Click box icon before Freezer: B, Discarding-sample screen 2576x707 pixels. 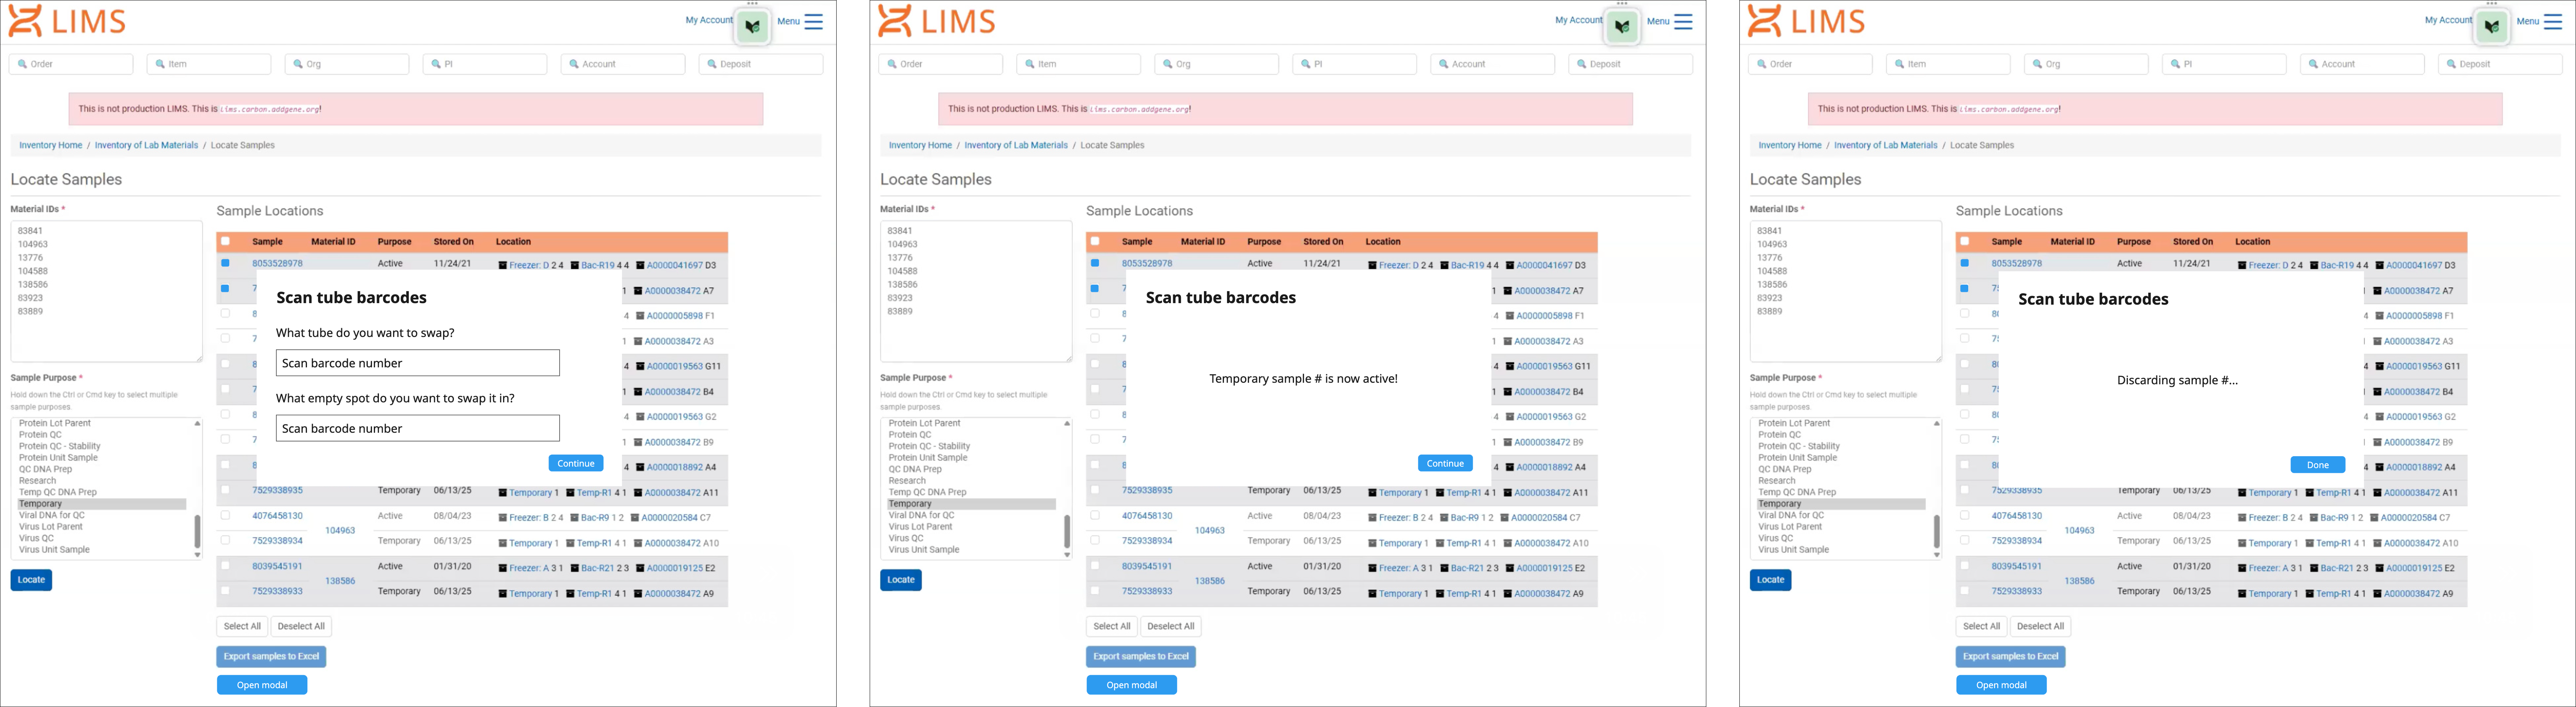coord(2242,518)
